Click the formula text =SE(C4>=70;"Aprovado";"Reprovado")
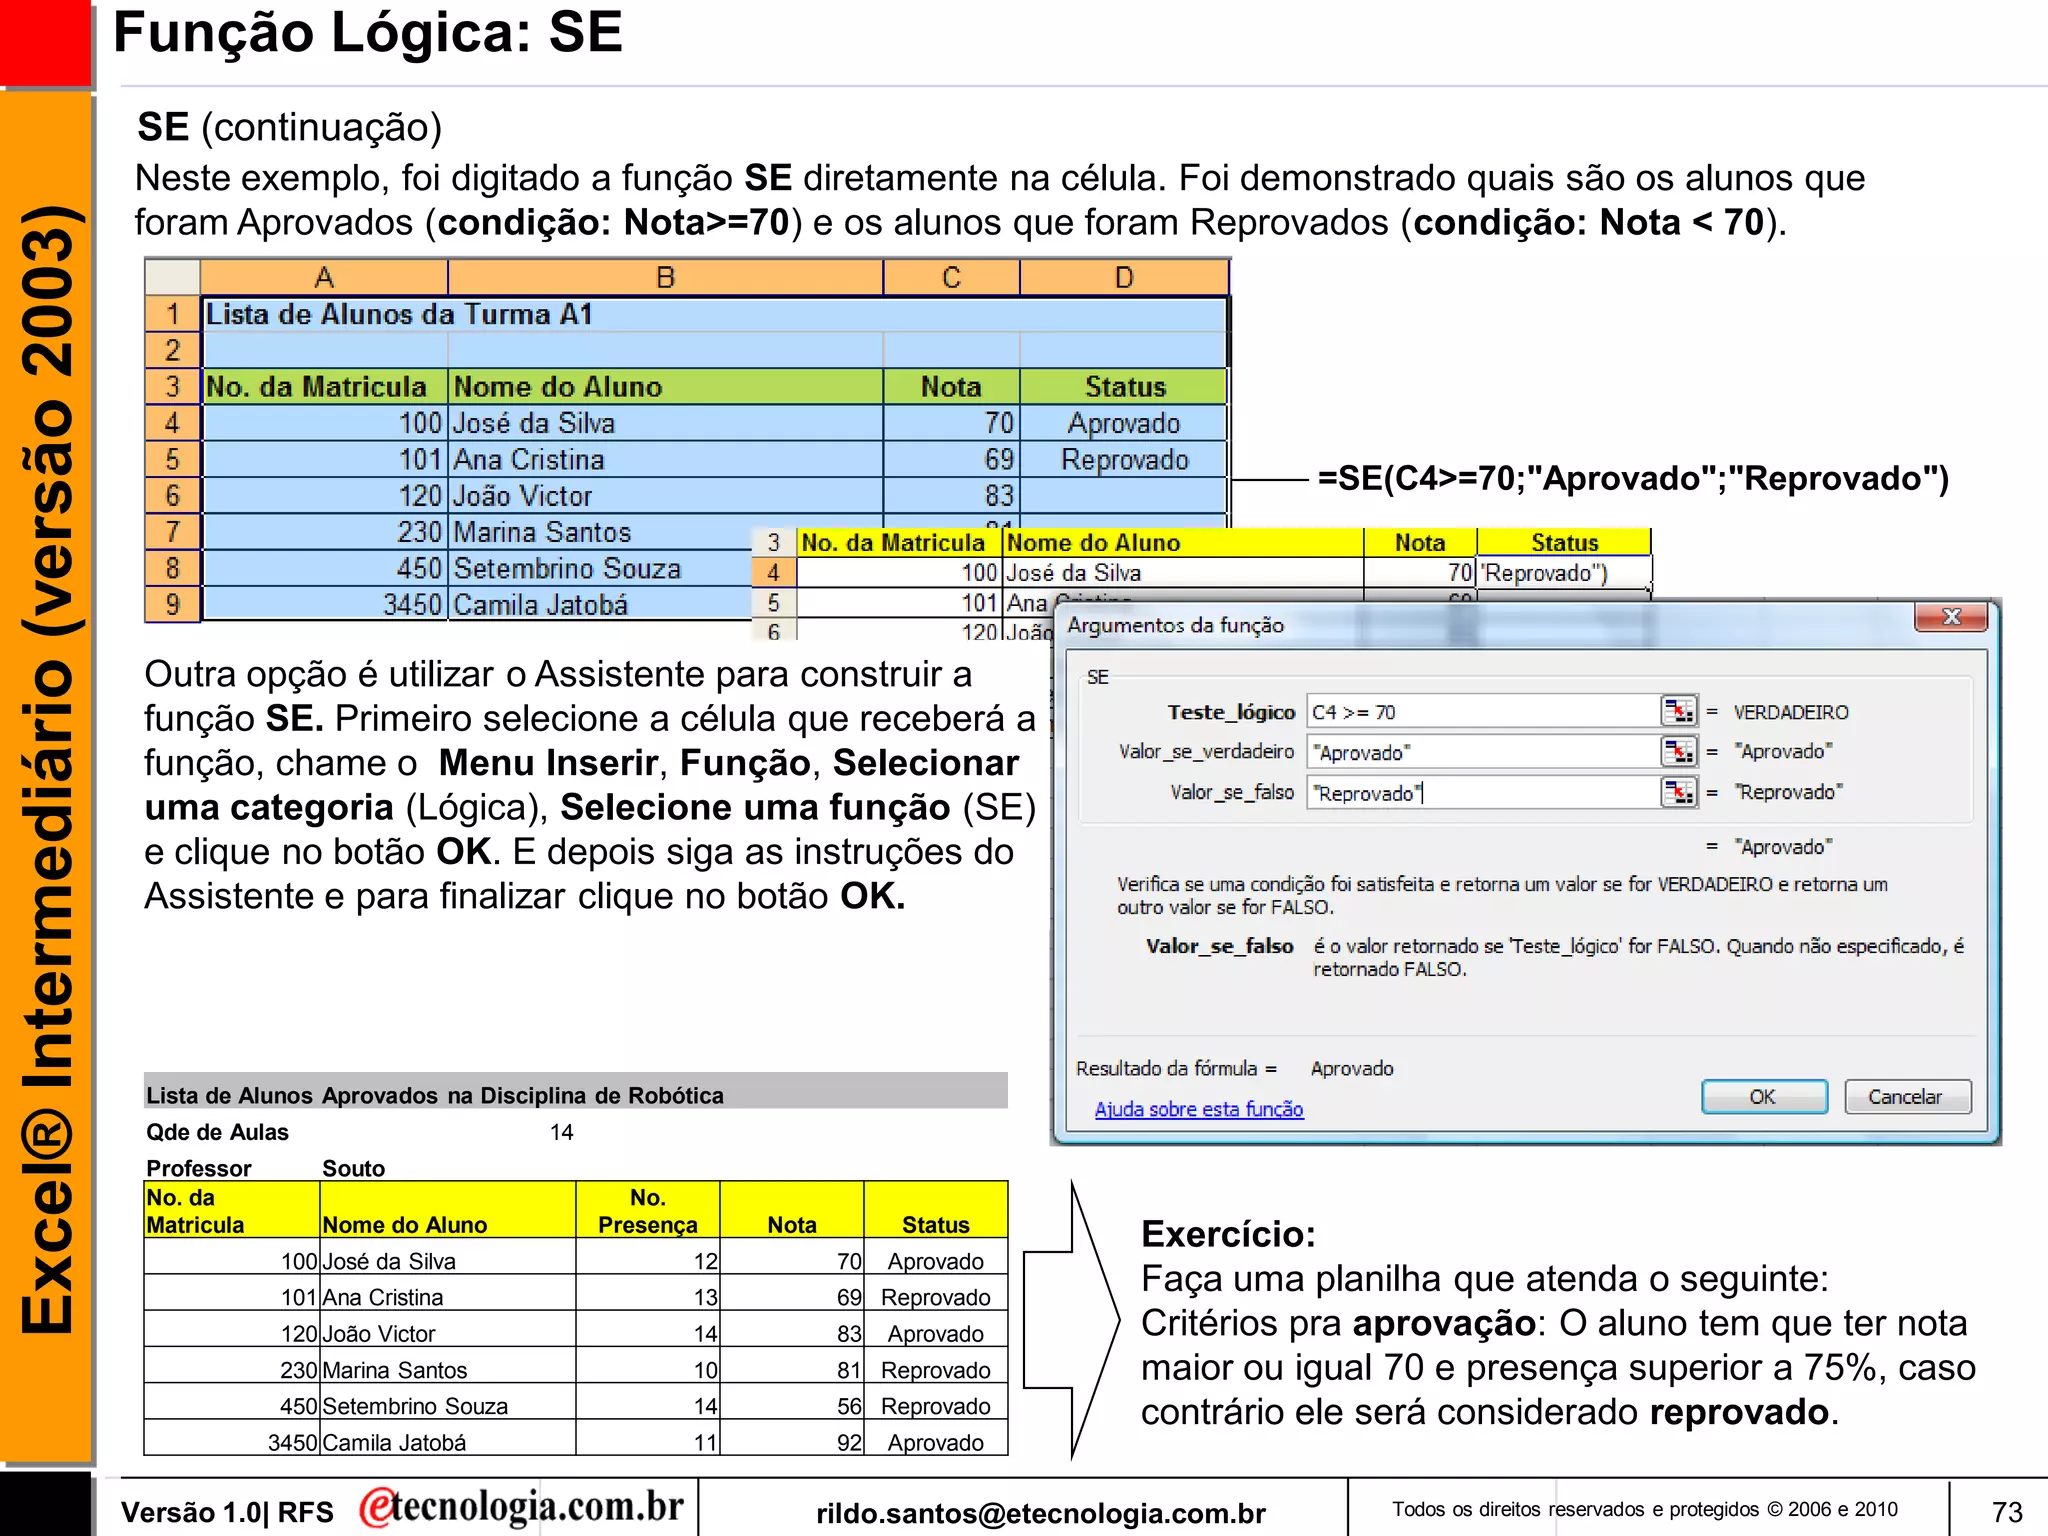 coord(1633,478)
